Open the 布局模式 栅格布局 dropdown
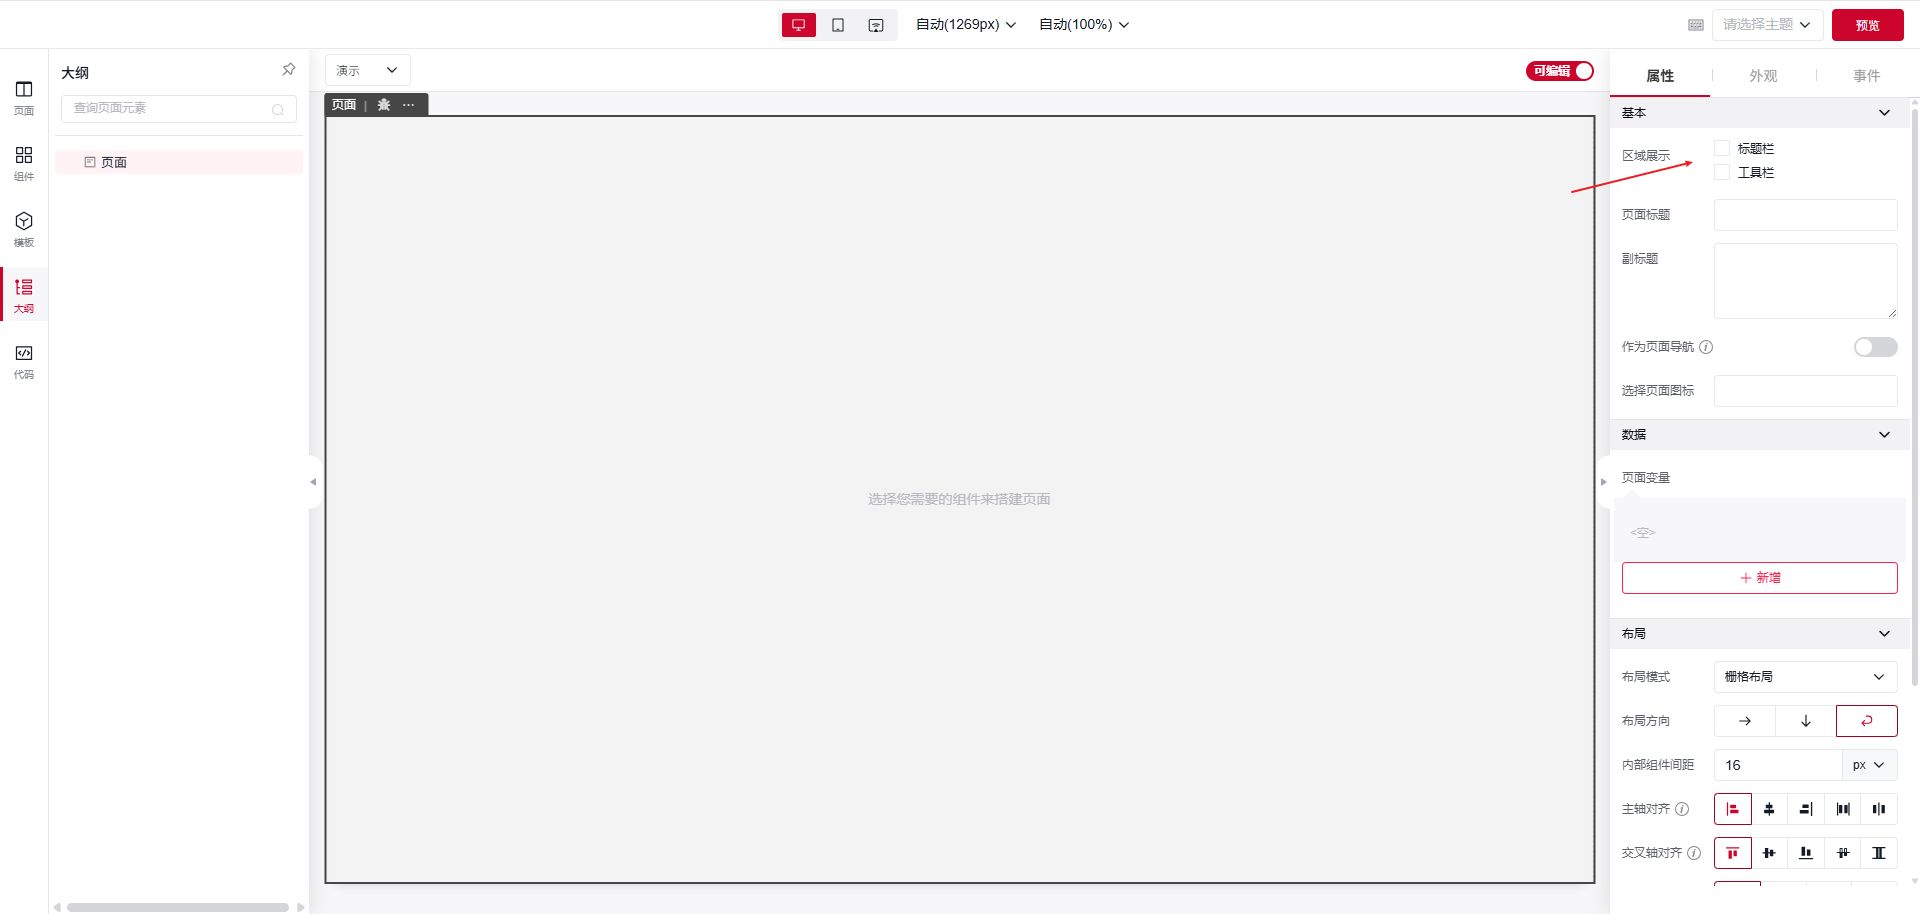 [1805, 677]
